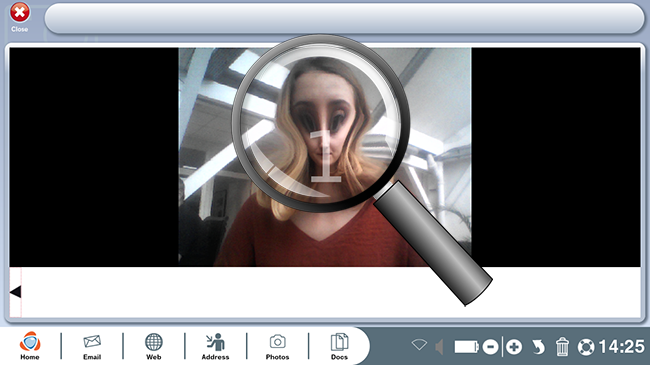Image resolution: width=650 pixels, height=365 pixels.
Task: Open the Email envelope icon
Action: 92,346
